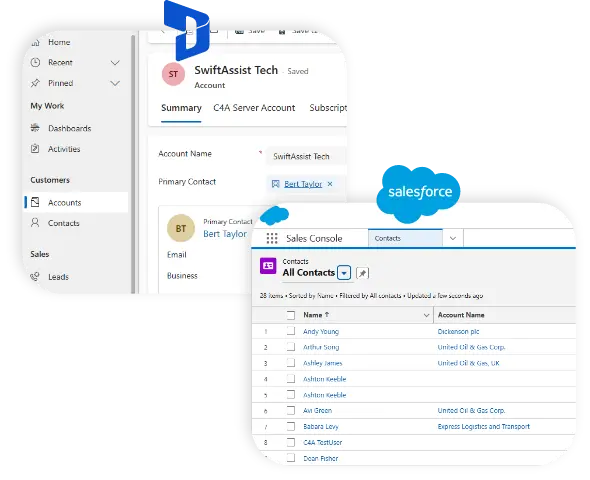Open United Oil & Gas Corp. in Arthur Song row
590x480 pixels.
[x=471, y=347]
